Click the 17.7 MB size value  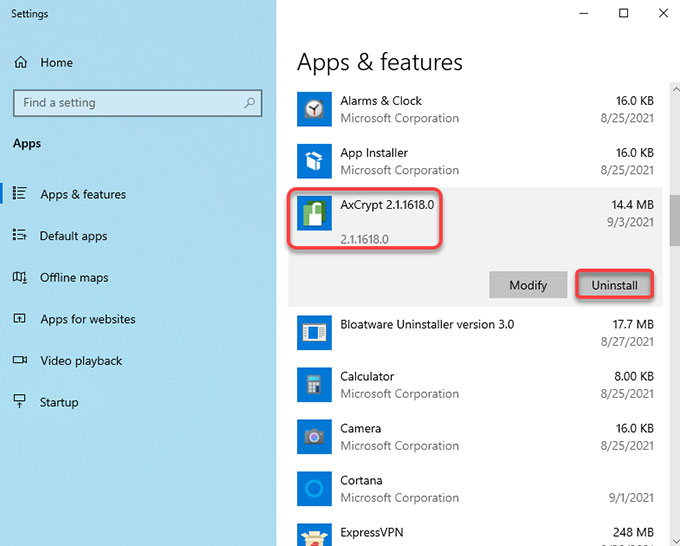coord(633,324)
